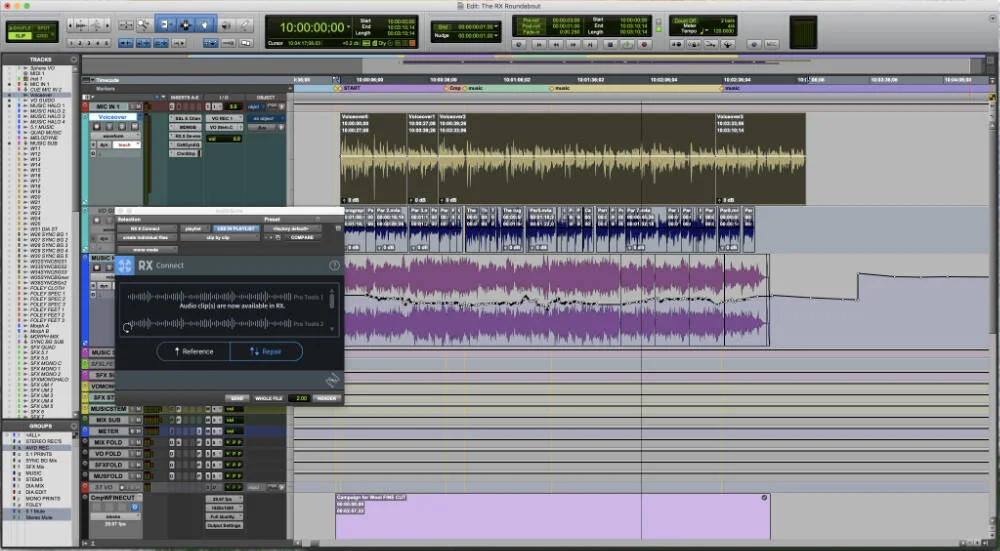Click the COMPARE button

[302, 237]
